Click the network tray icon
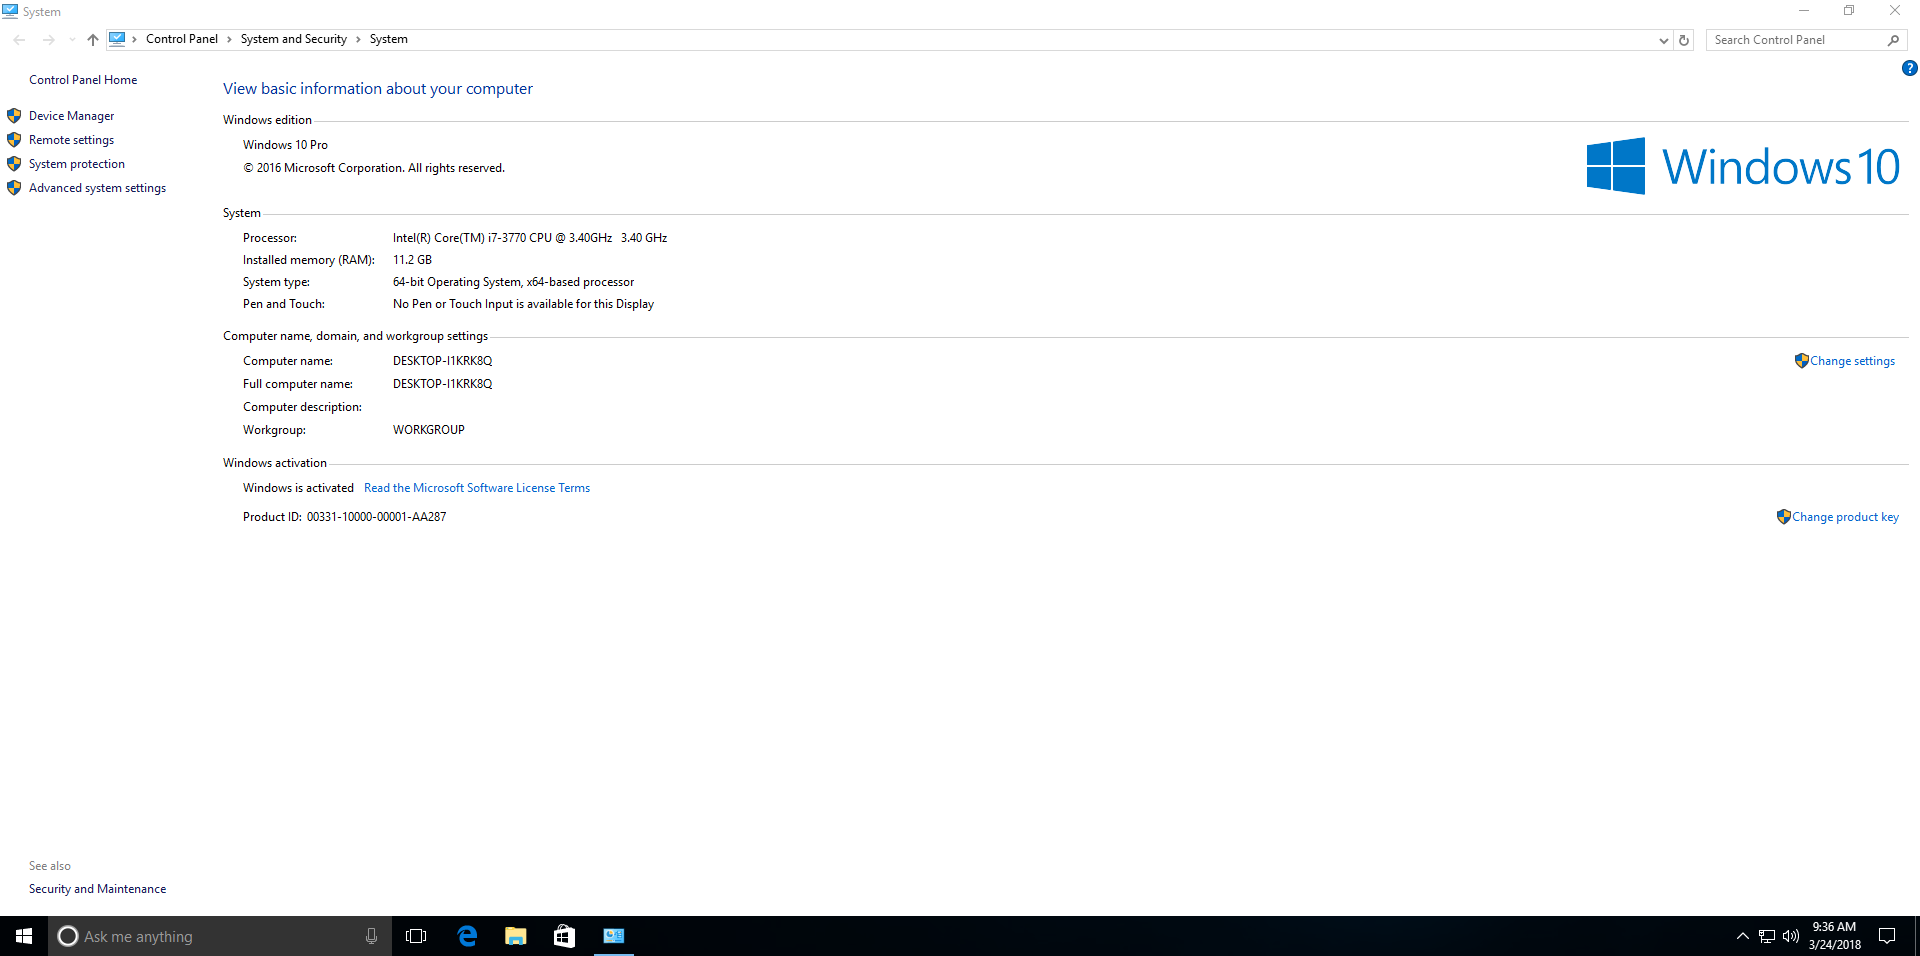Viewport: 1920px width, 956px height. (1767, 936)
